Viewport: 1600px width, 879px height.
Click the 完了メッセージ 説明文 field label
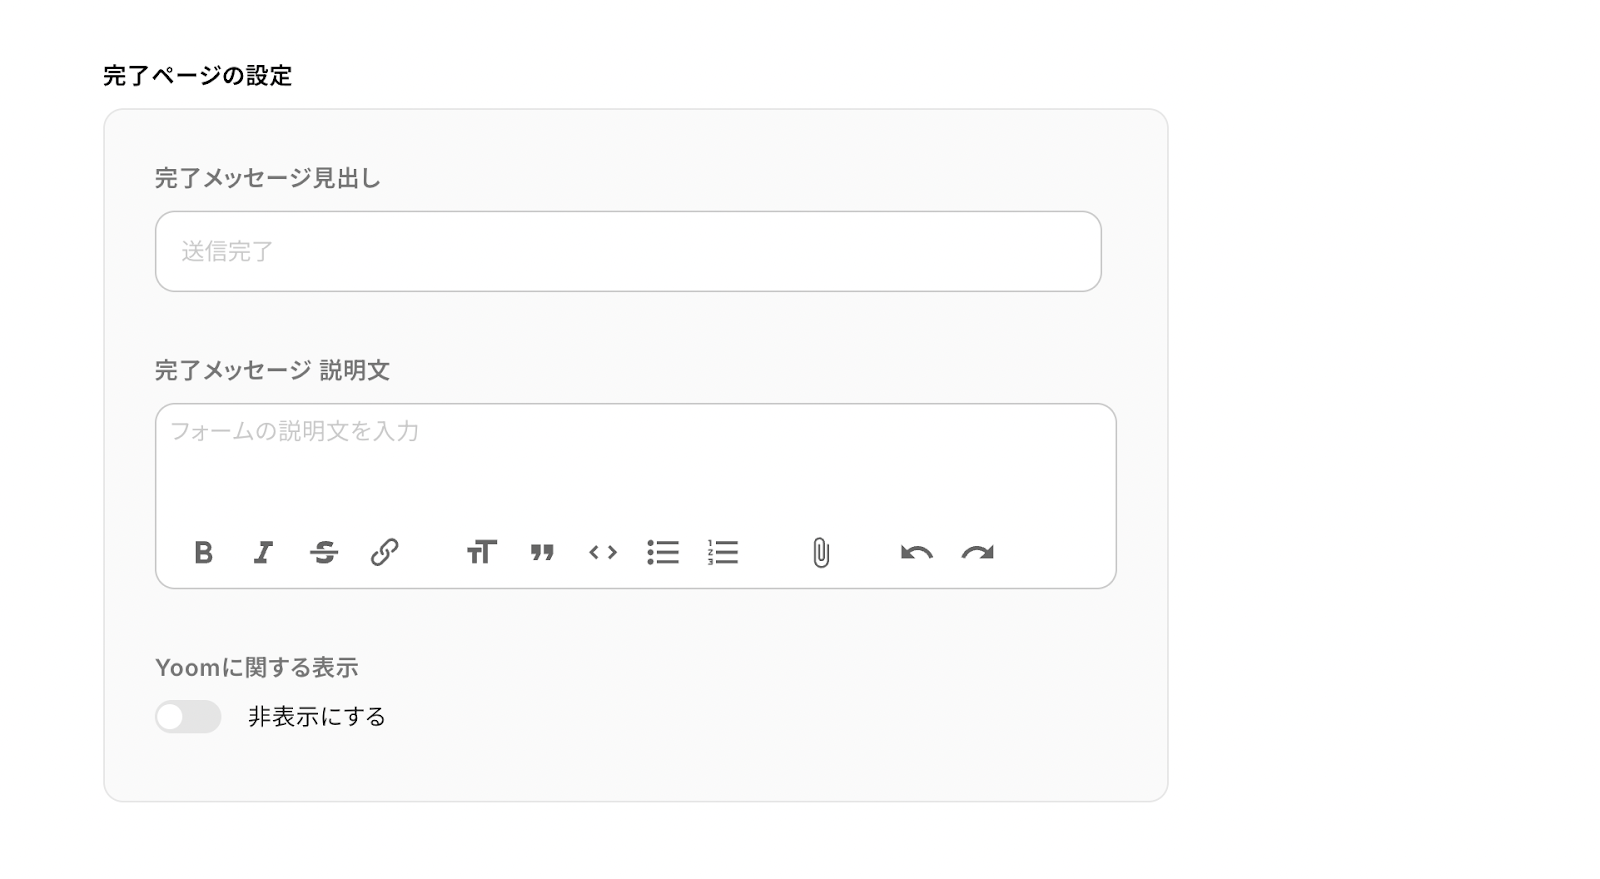pyautogui.click(x=272, y=370)
